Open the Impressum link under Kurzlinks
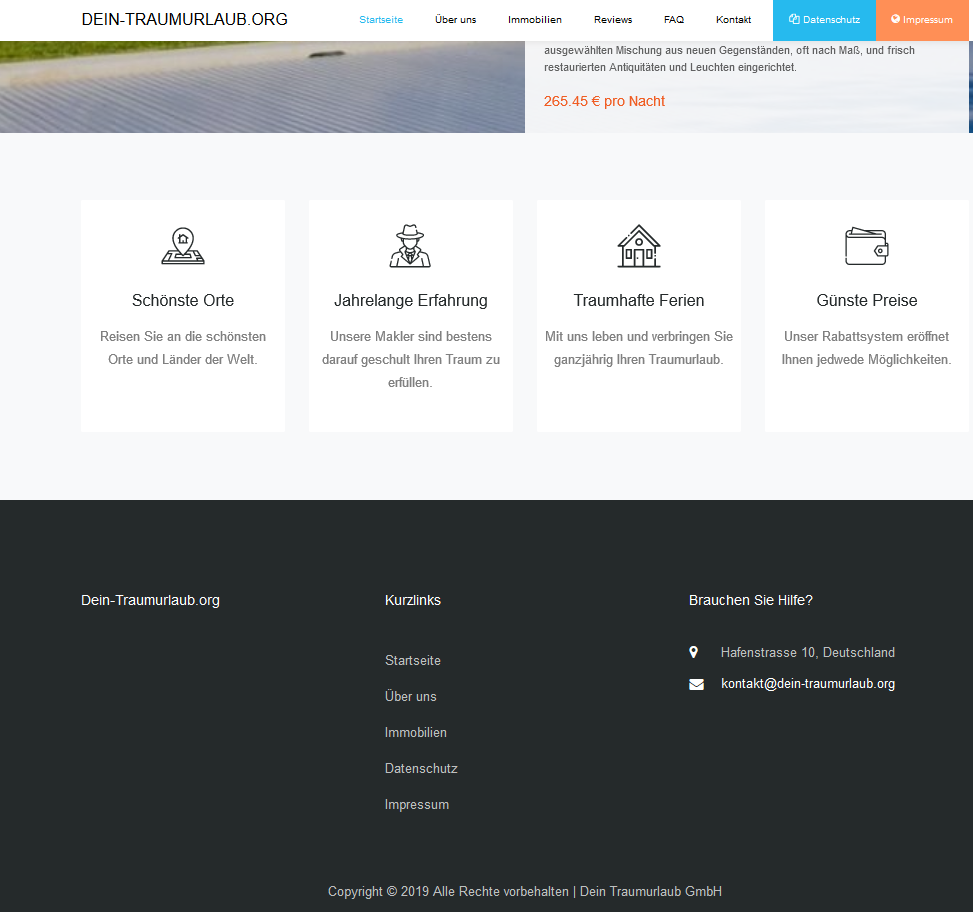Viewport: 973px width, 912px height. click(x=416, y=805)
